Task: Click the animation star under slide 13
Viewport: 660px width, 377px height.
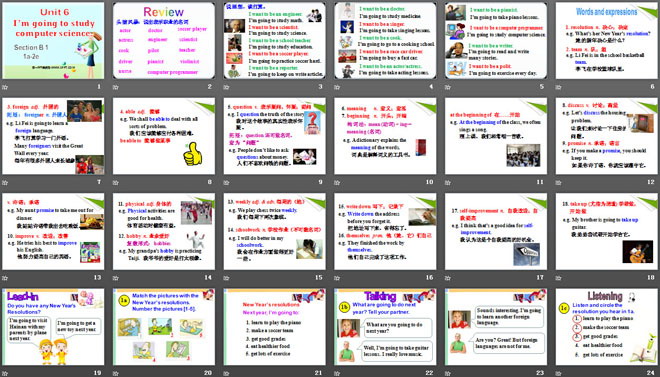Action: pos(5,278)
